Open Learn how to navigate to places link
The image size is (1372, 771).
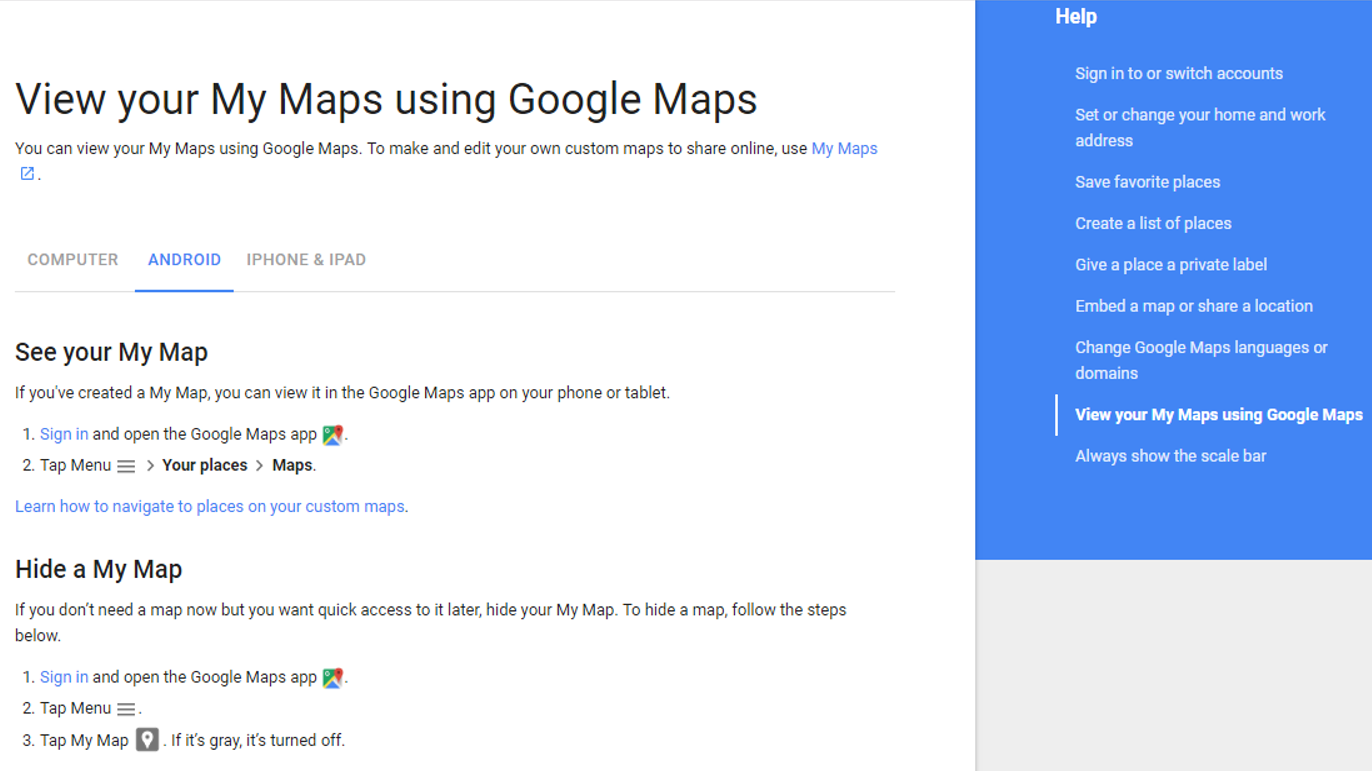(210, 506)
